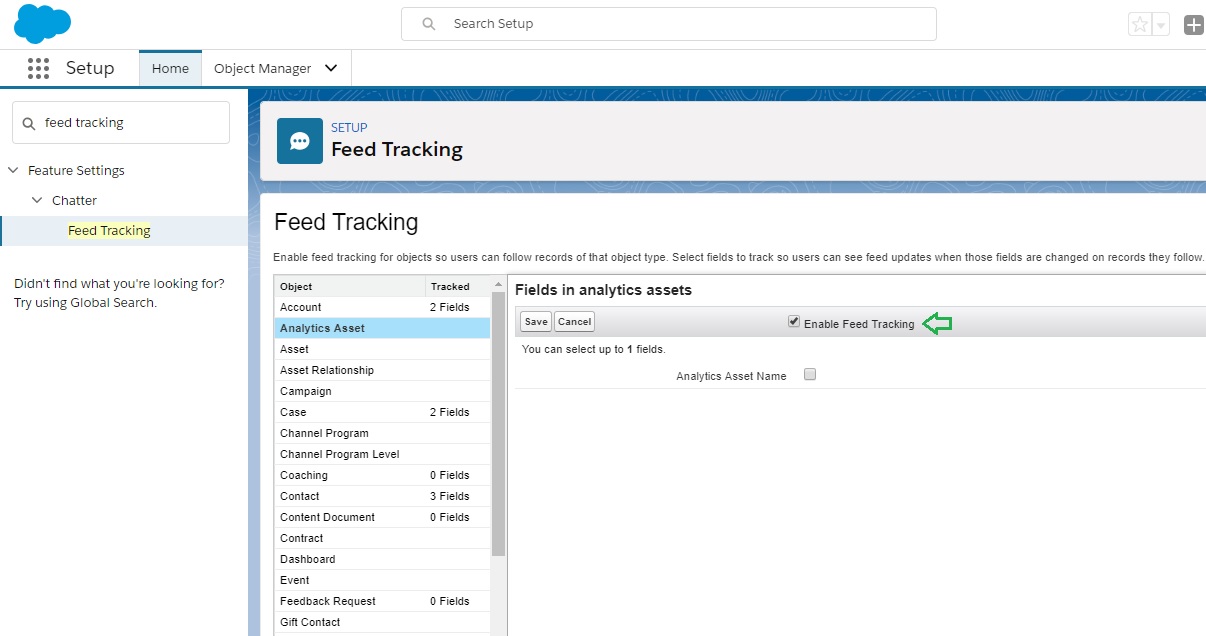
Task: Collapse the Feature Settings section
Action: [13, 170]
